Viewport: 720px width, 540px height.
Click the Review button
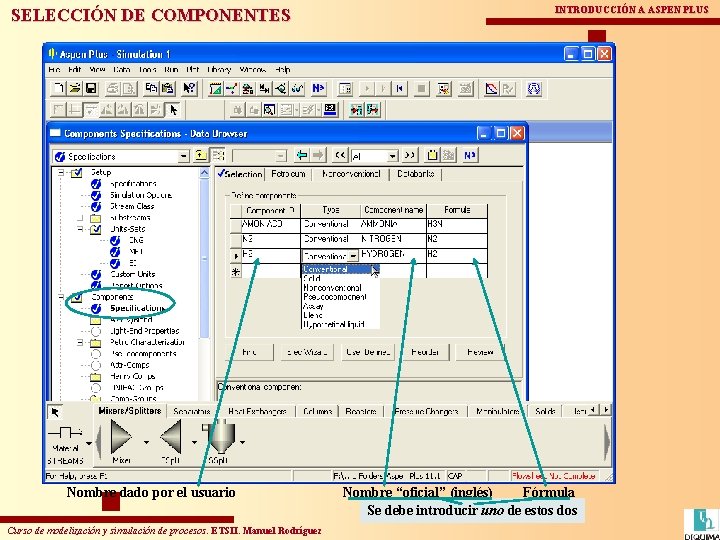[480, 352]
